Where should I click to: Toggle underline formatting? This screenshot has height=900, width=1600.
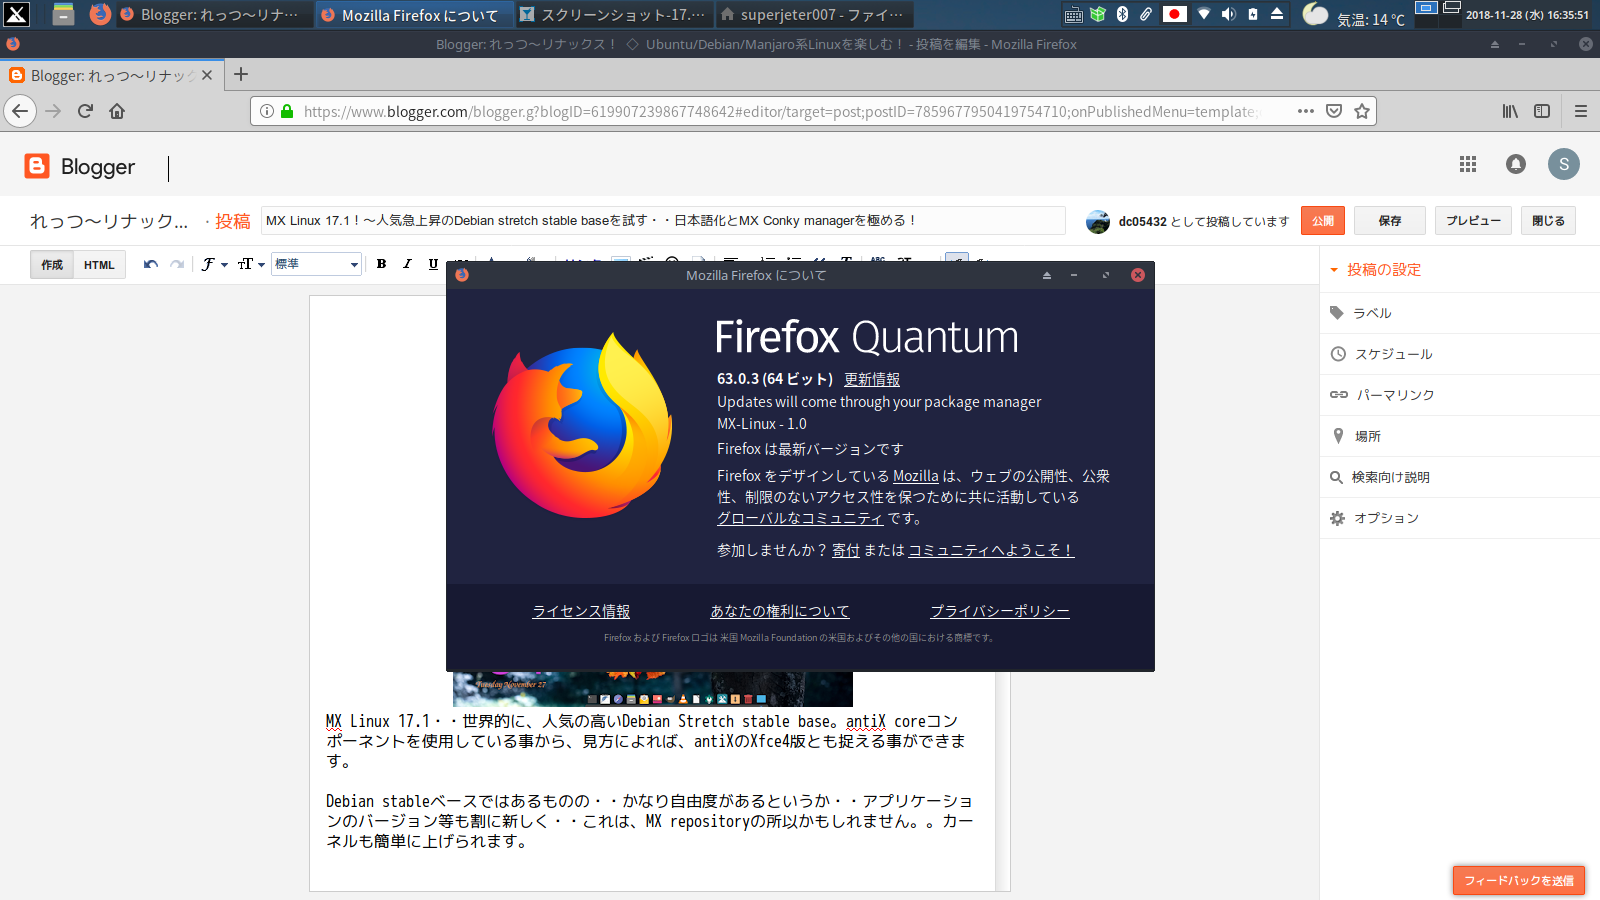[x=433, y=264]
